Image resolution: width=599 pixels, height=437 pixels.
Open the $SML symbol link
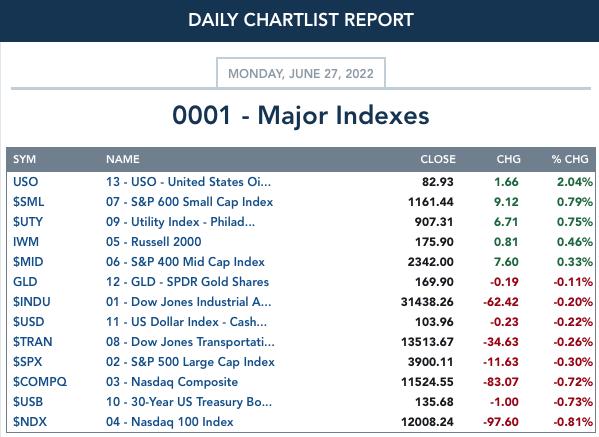28,202
